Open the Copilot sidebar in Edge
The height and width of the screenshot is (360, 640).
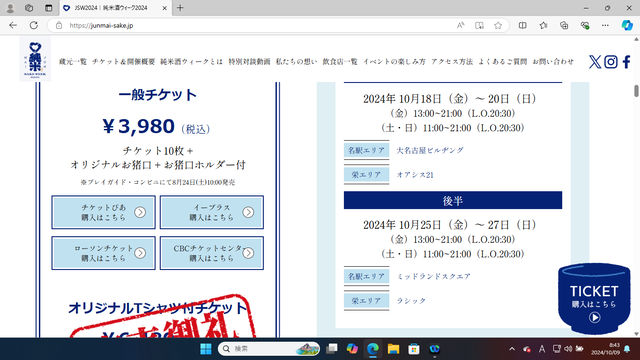pos(627,25)
